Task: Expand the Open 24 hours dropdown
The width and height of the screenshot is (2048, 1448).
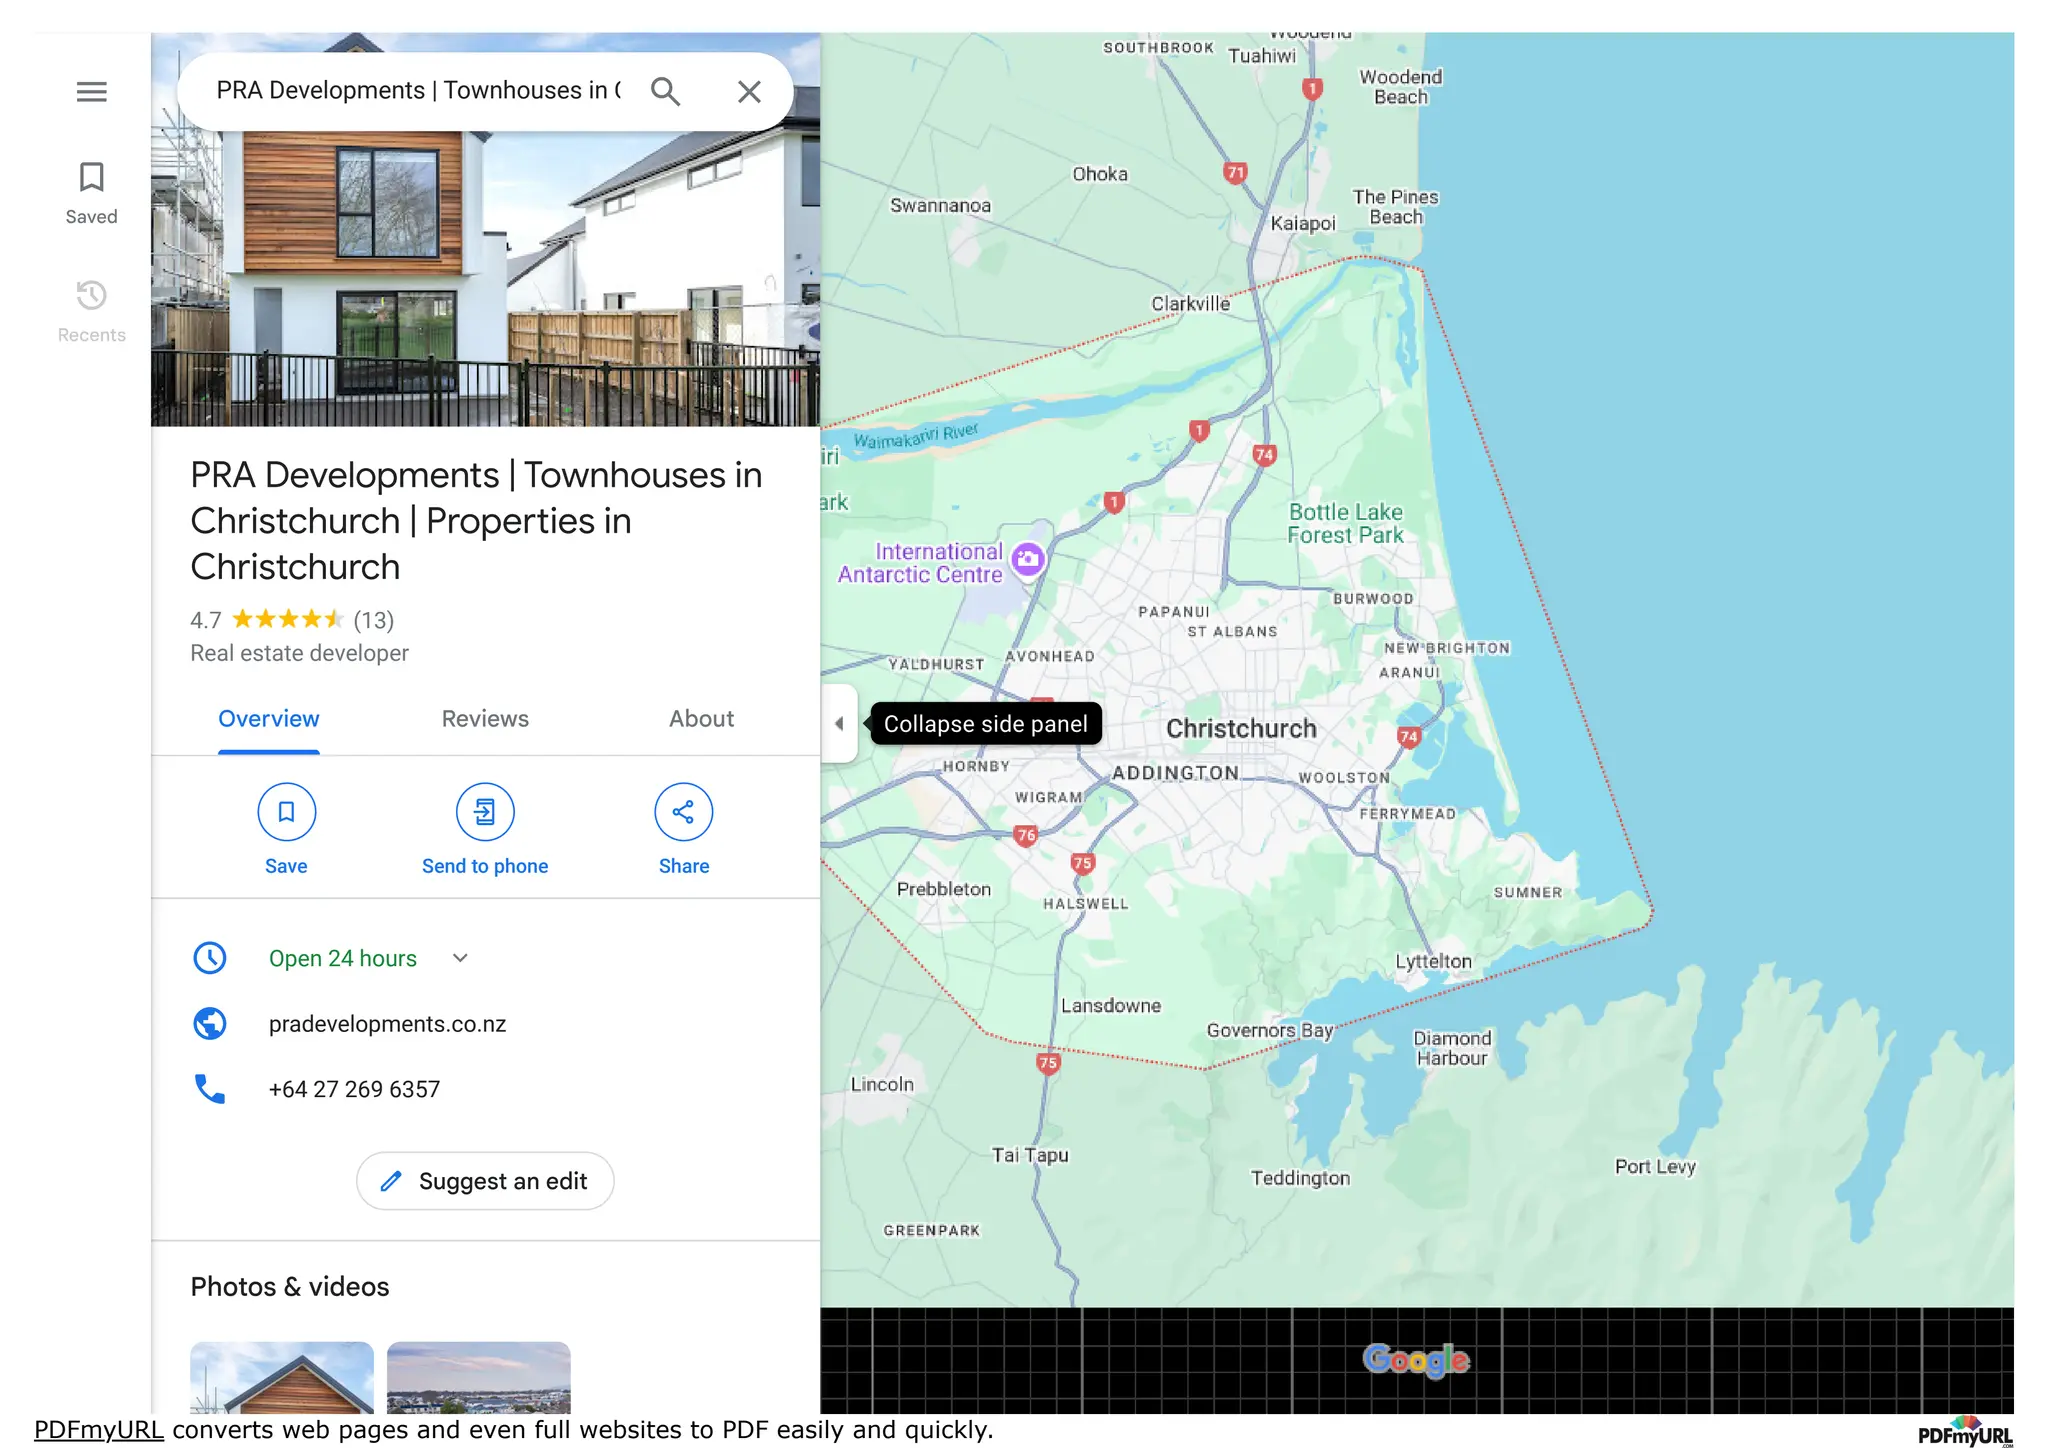Action: pyautogui.click(x=460, y=958)
